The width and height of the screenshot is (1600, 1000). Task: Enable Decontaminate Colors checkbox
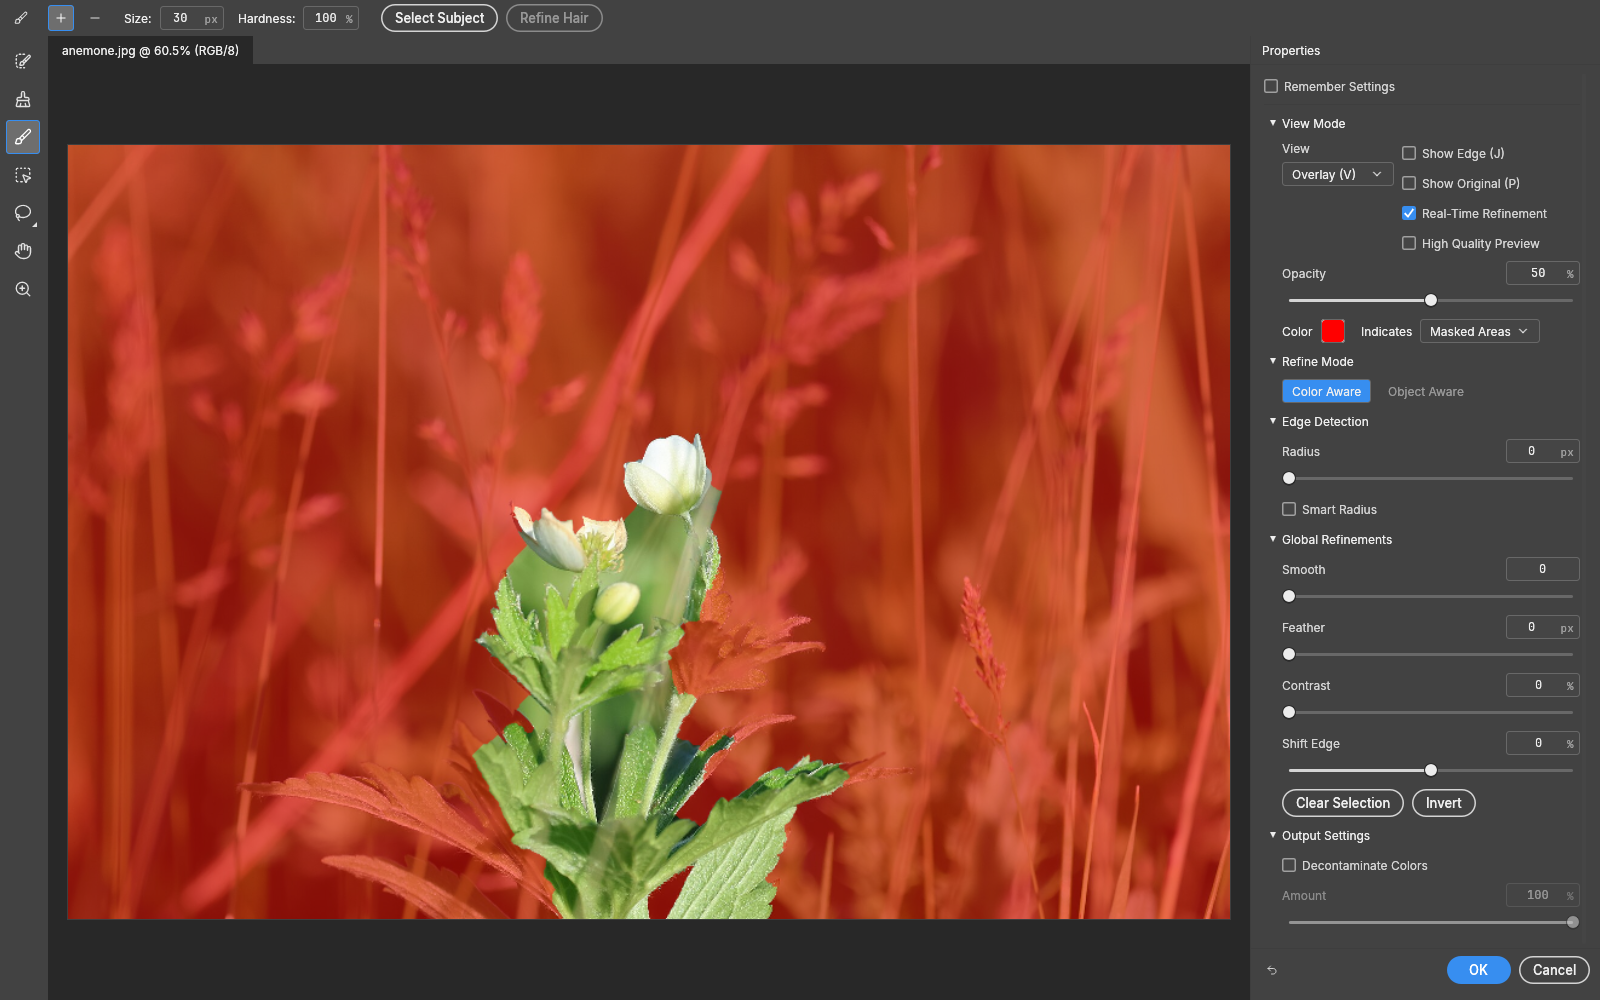click(x=1289, y=865)
